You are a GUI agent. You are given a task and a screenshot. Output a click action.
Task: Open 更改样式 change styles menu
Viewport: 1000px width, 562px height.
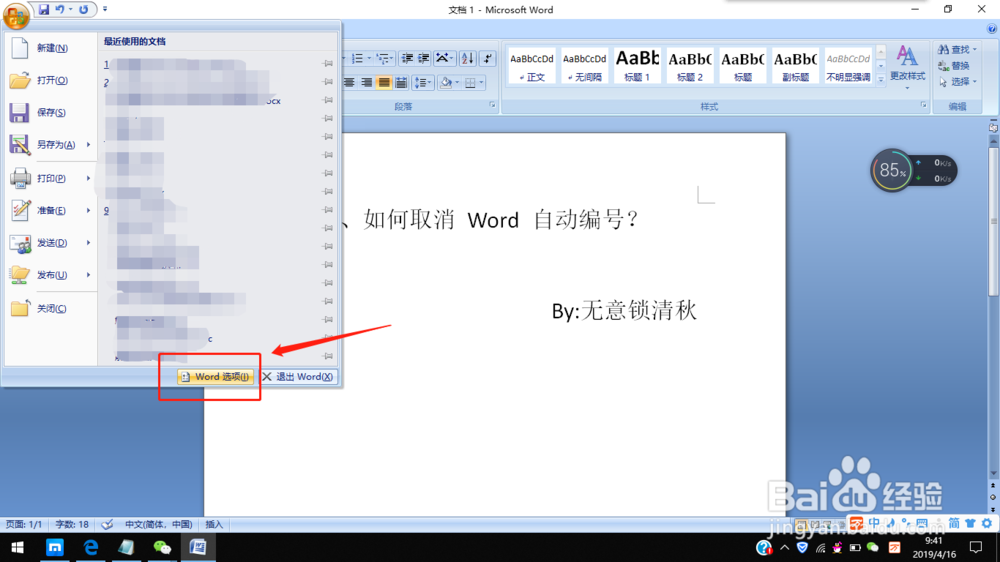[x=907, y=66]
